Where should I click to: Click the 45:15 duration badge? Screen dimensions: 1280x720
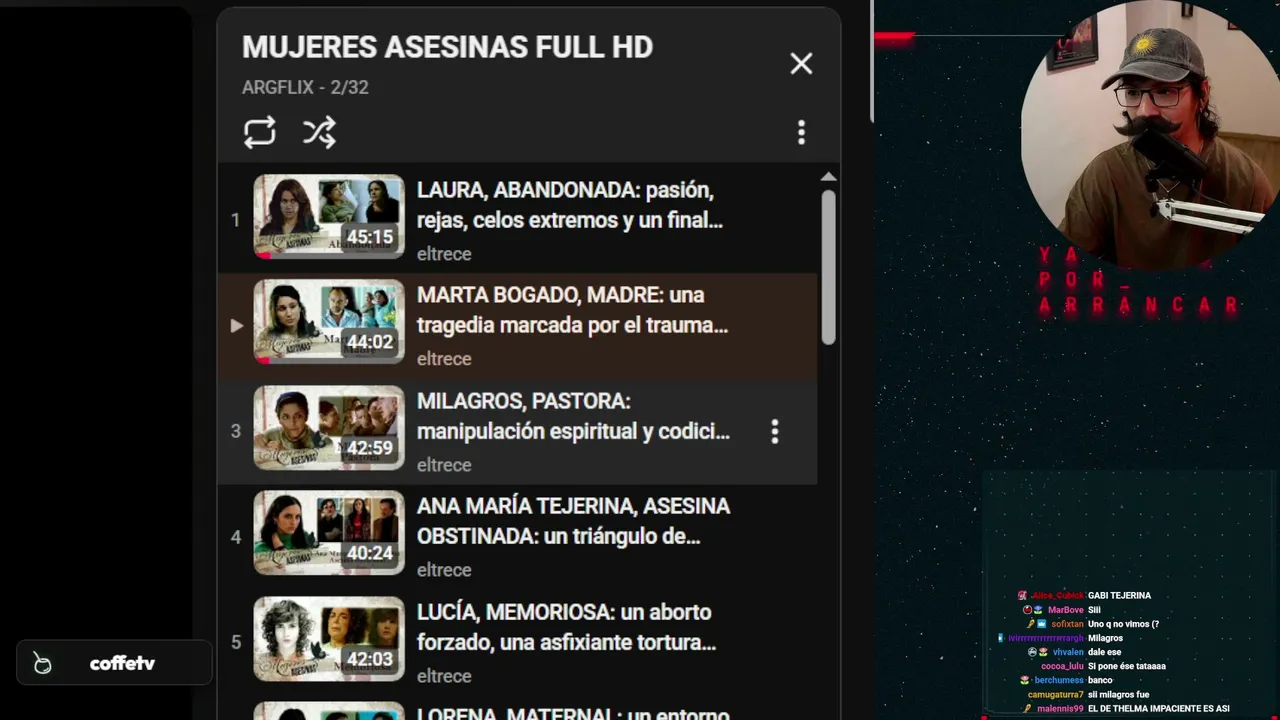pyautogui.click(x=370, y=237)
